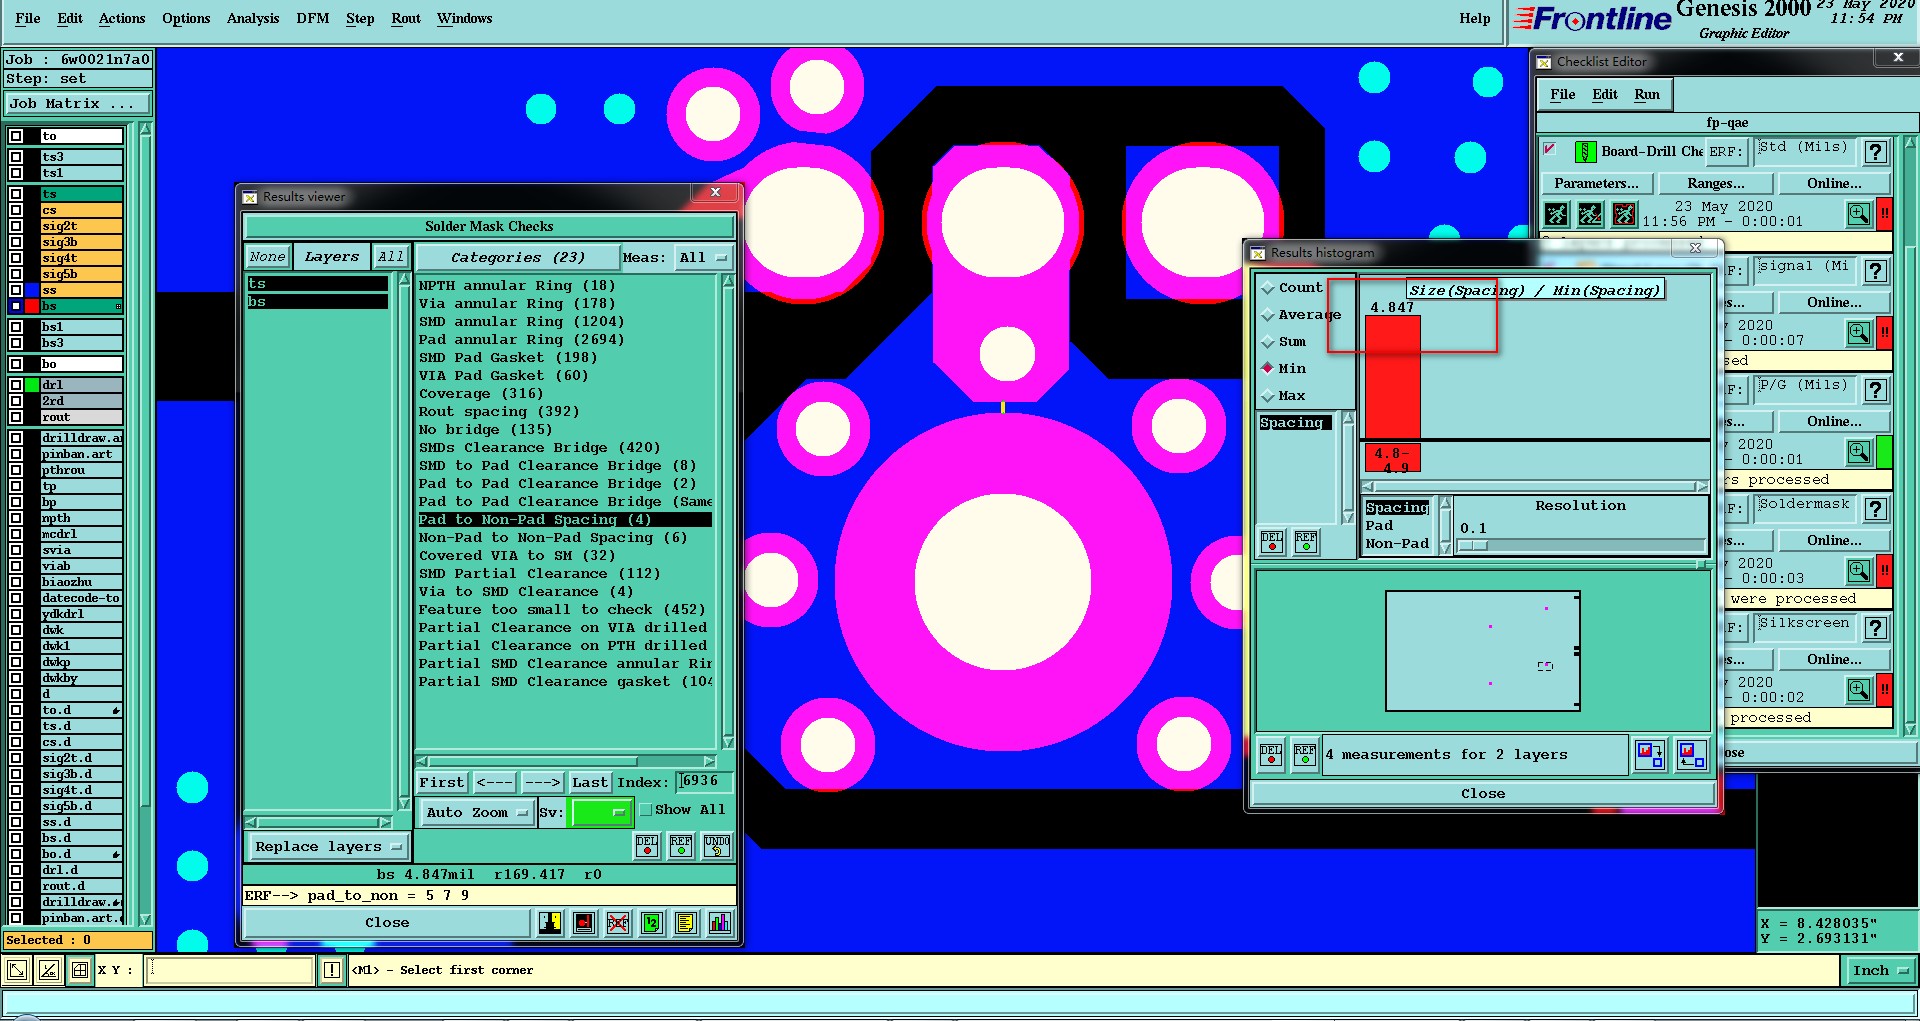The height and width of the screenshot is (1021, 1920).
Task: Select Count radio in Results histogram
Action: 1268,288
